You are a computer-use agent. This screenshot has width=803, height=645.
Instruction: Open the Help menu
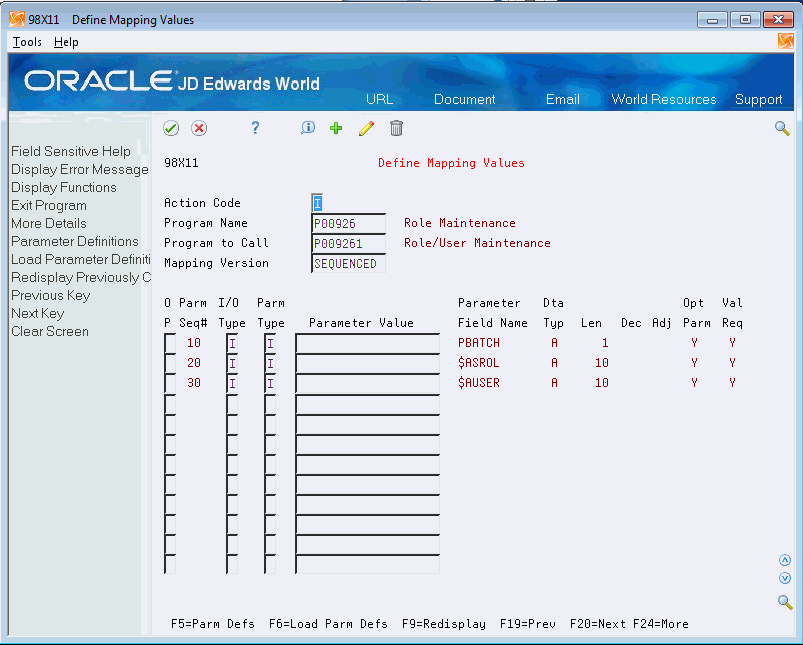(x=66, y=41)
